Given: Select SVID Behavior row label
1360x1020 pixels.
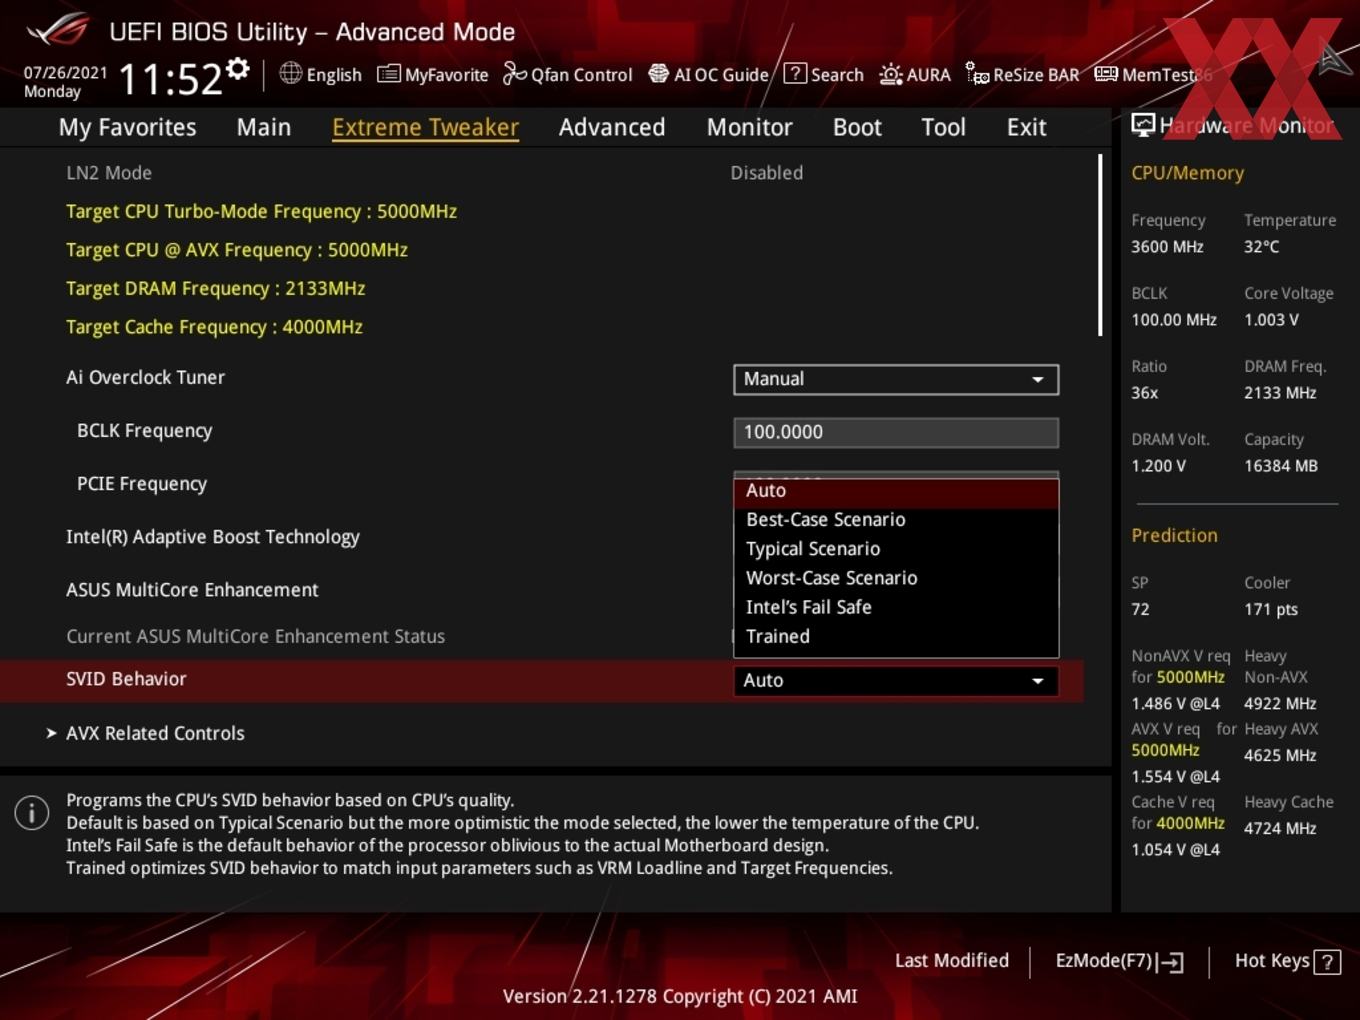Looking at the screenshot, I should tap(126, 679).
